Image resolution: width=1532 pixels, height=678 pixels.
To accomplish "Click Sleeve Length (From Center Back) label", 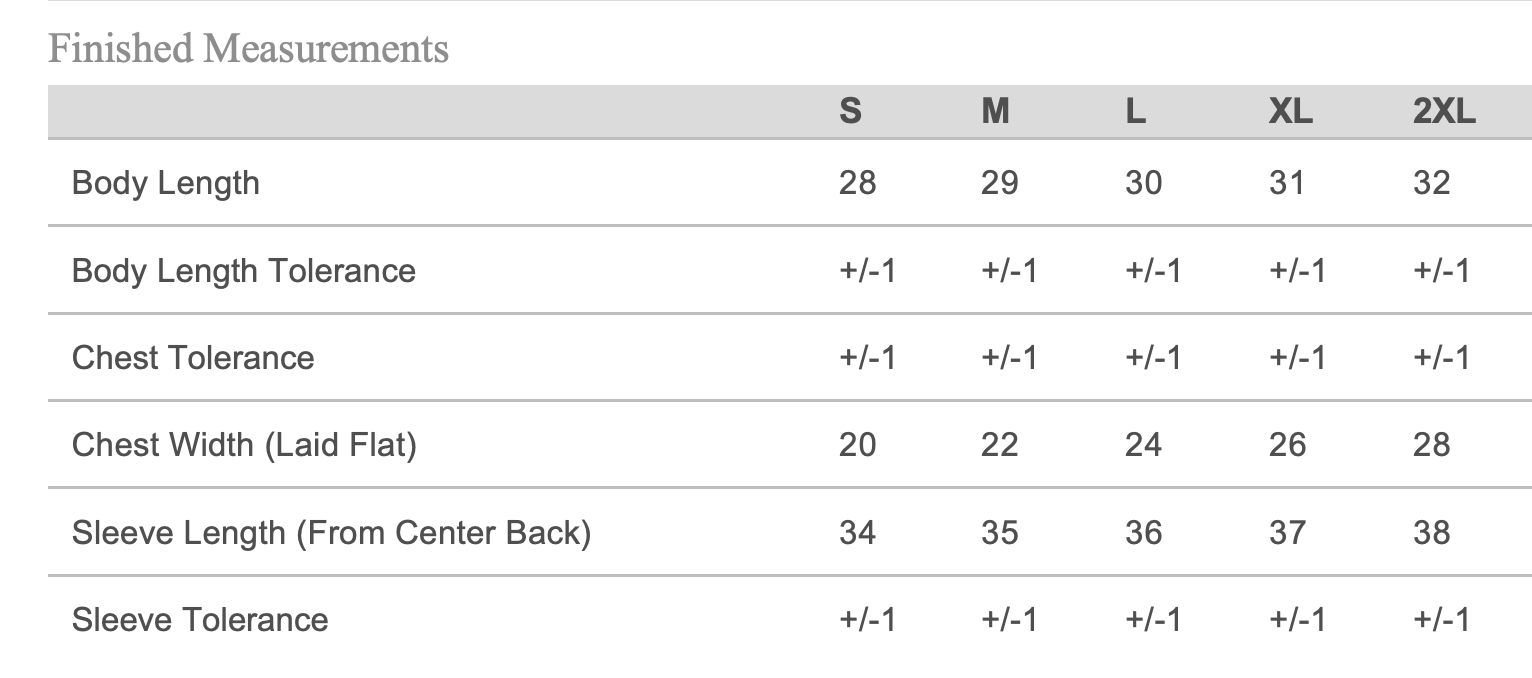I will 331,532.
